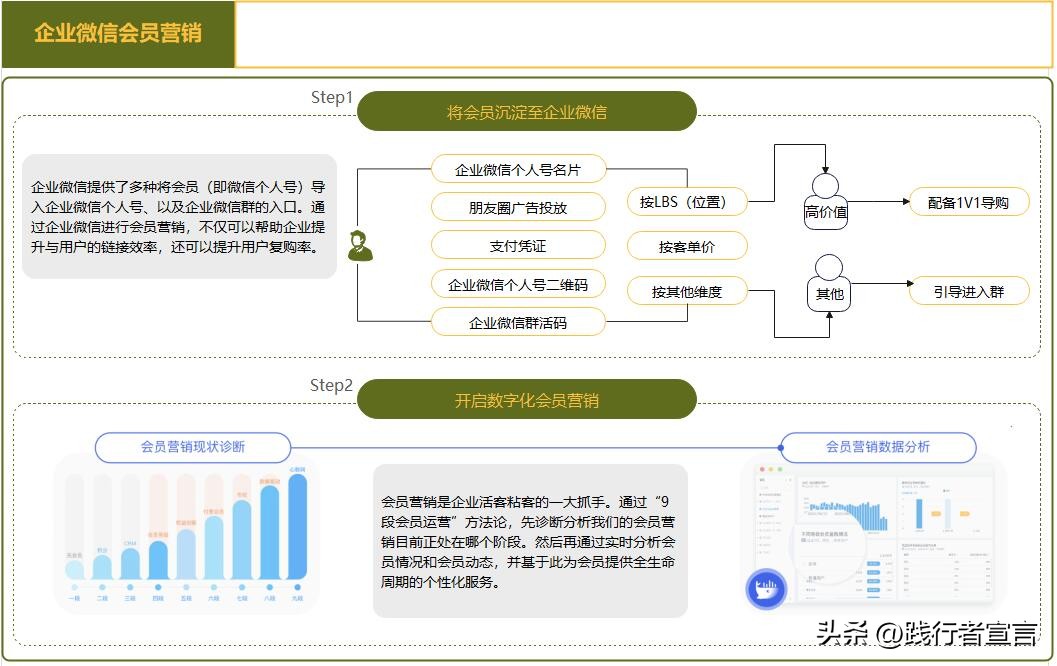Open the 按其他维度 option

click(x=686, y=290)
